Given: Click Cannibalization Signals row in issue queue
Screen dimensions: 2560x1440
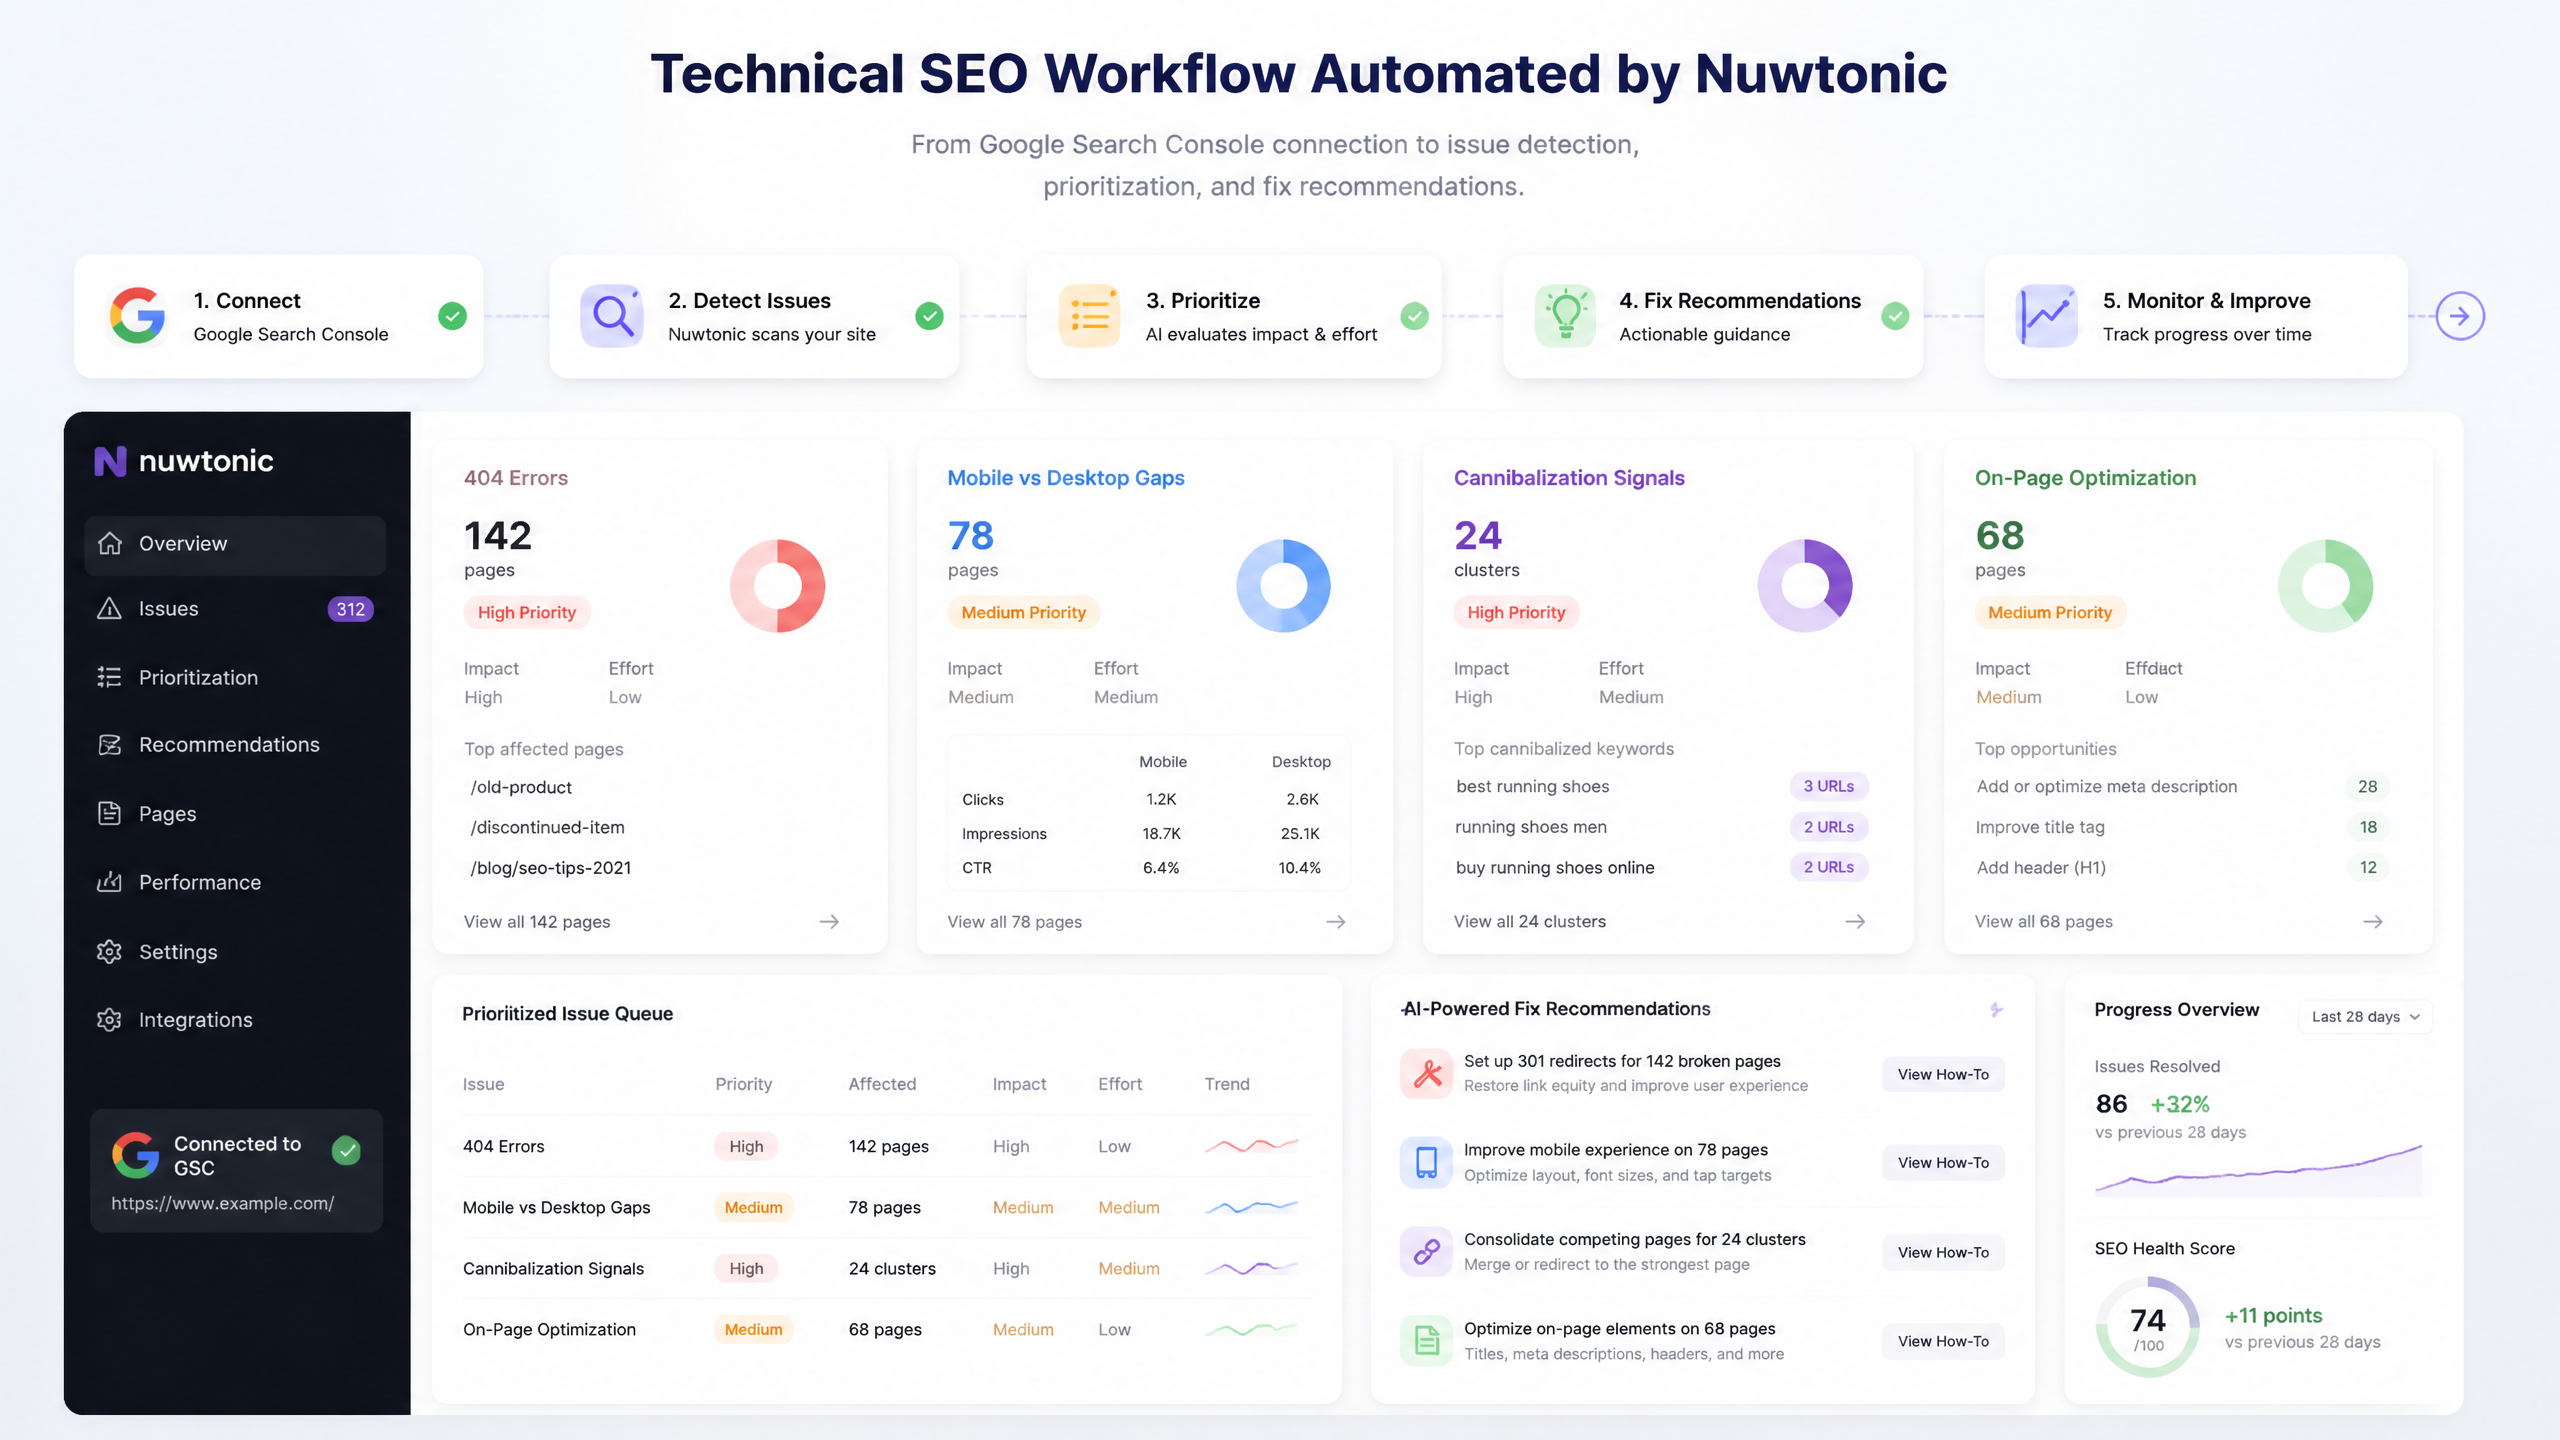Looking at the screenshot, I should tap(886, 1269).
